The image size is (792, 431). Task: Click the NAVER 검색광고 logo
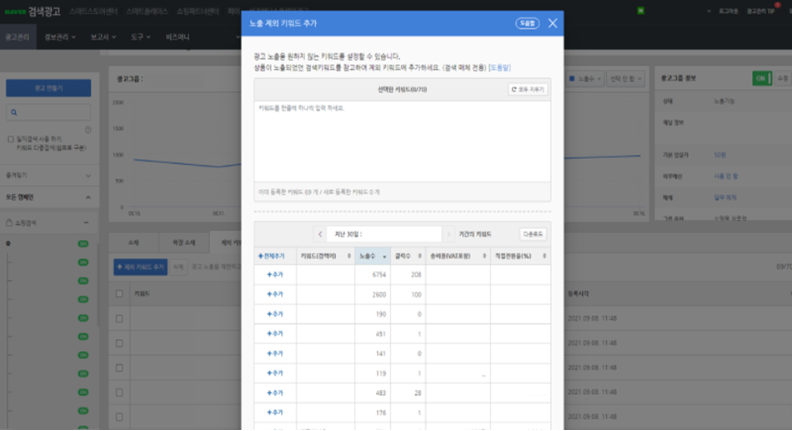[32, 11]
